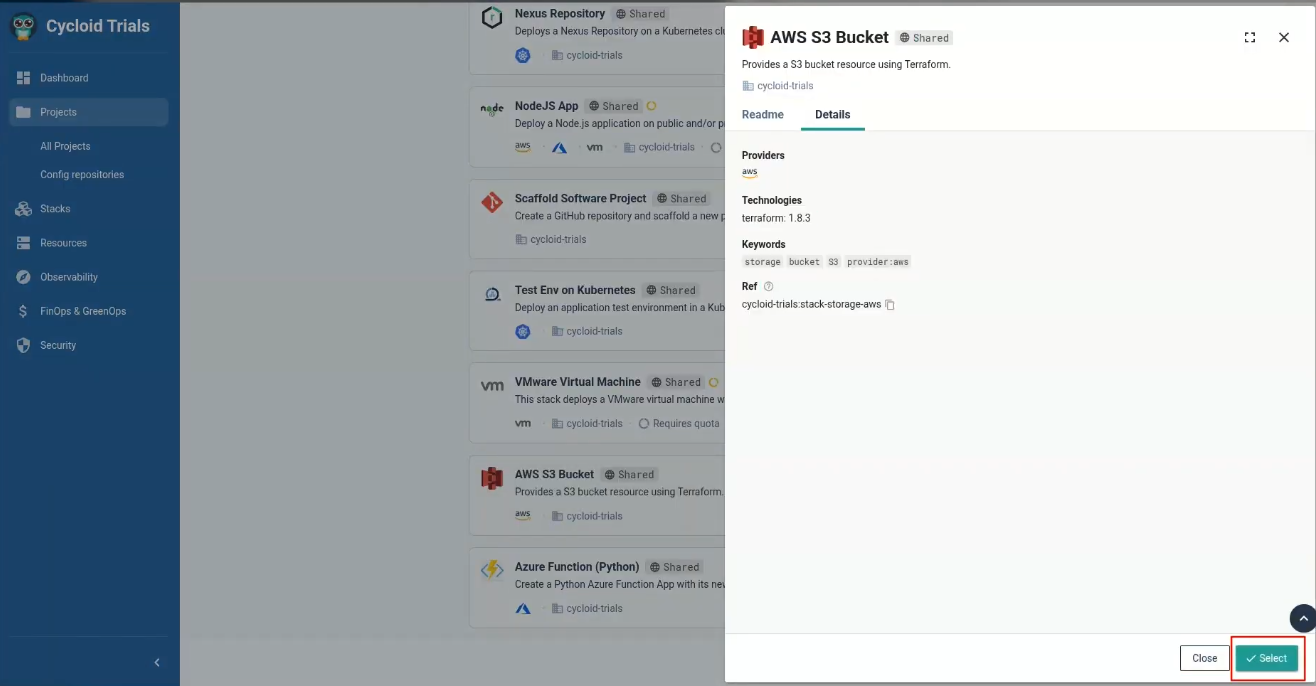Click the Test Env on Kubernetes stack icon
The image size is (1316, 686).
pos(492,294)
